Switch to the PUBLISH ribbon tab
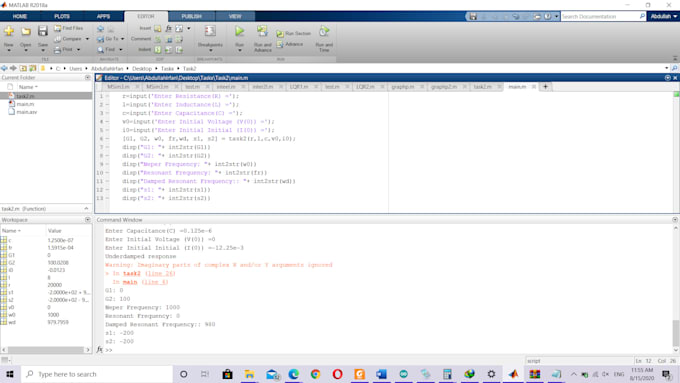The height and width of the screenshot is (383, 680). click(x=191, y=16)
